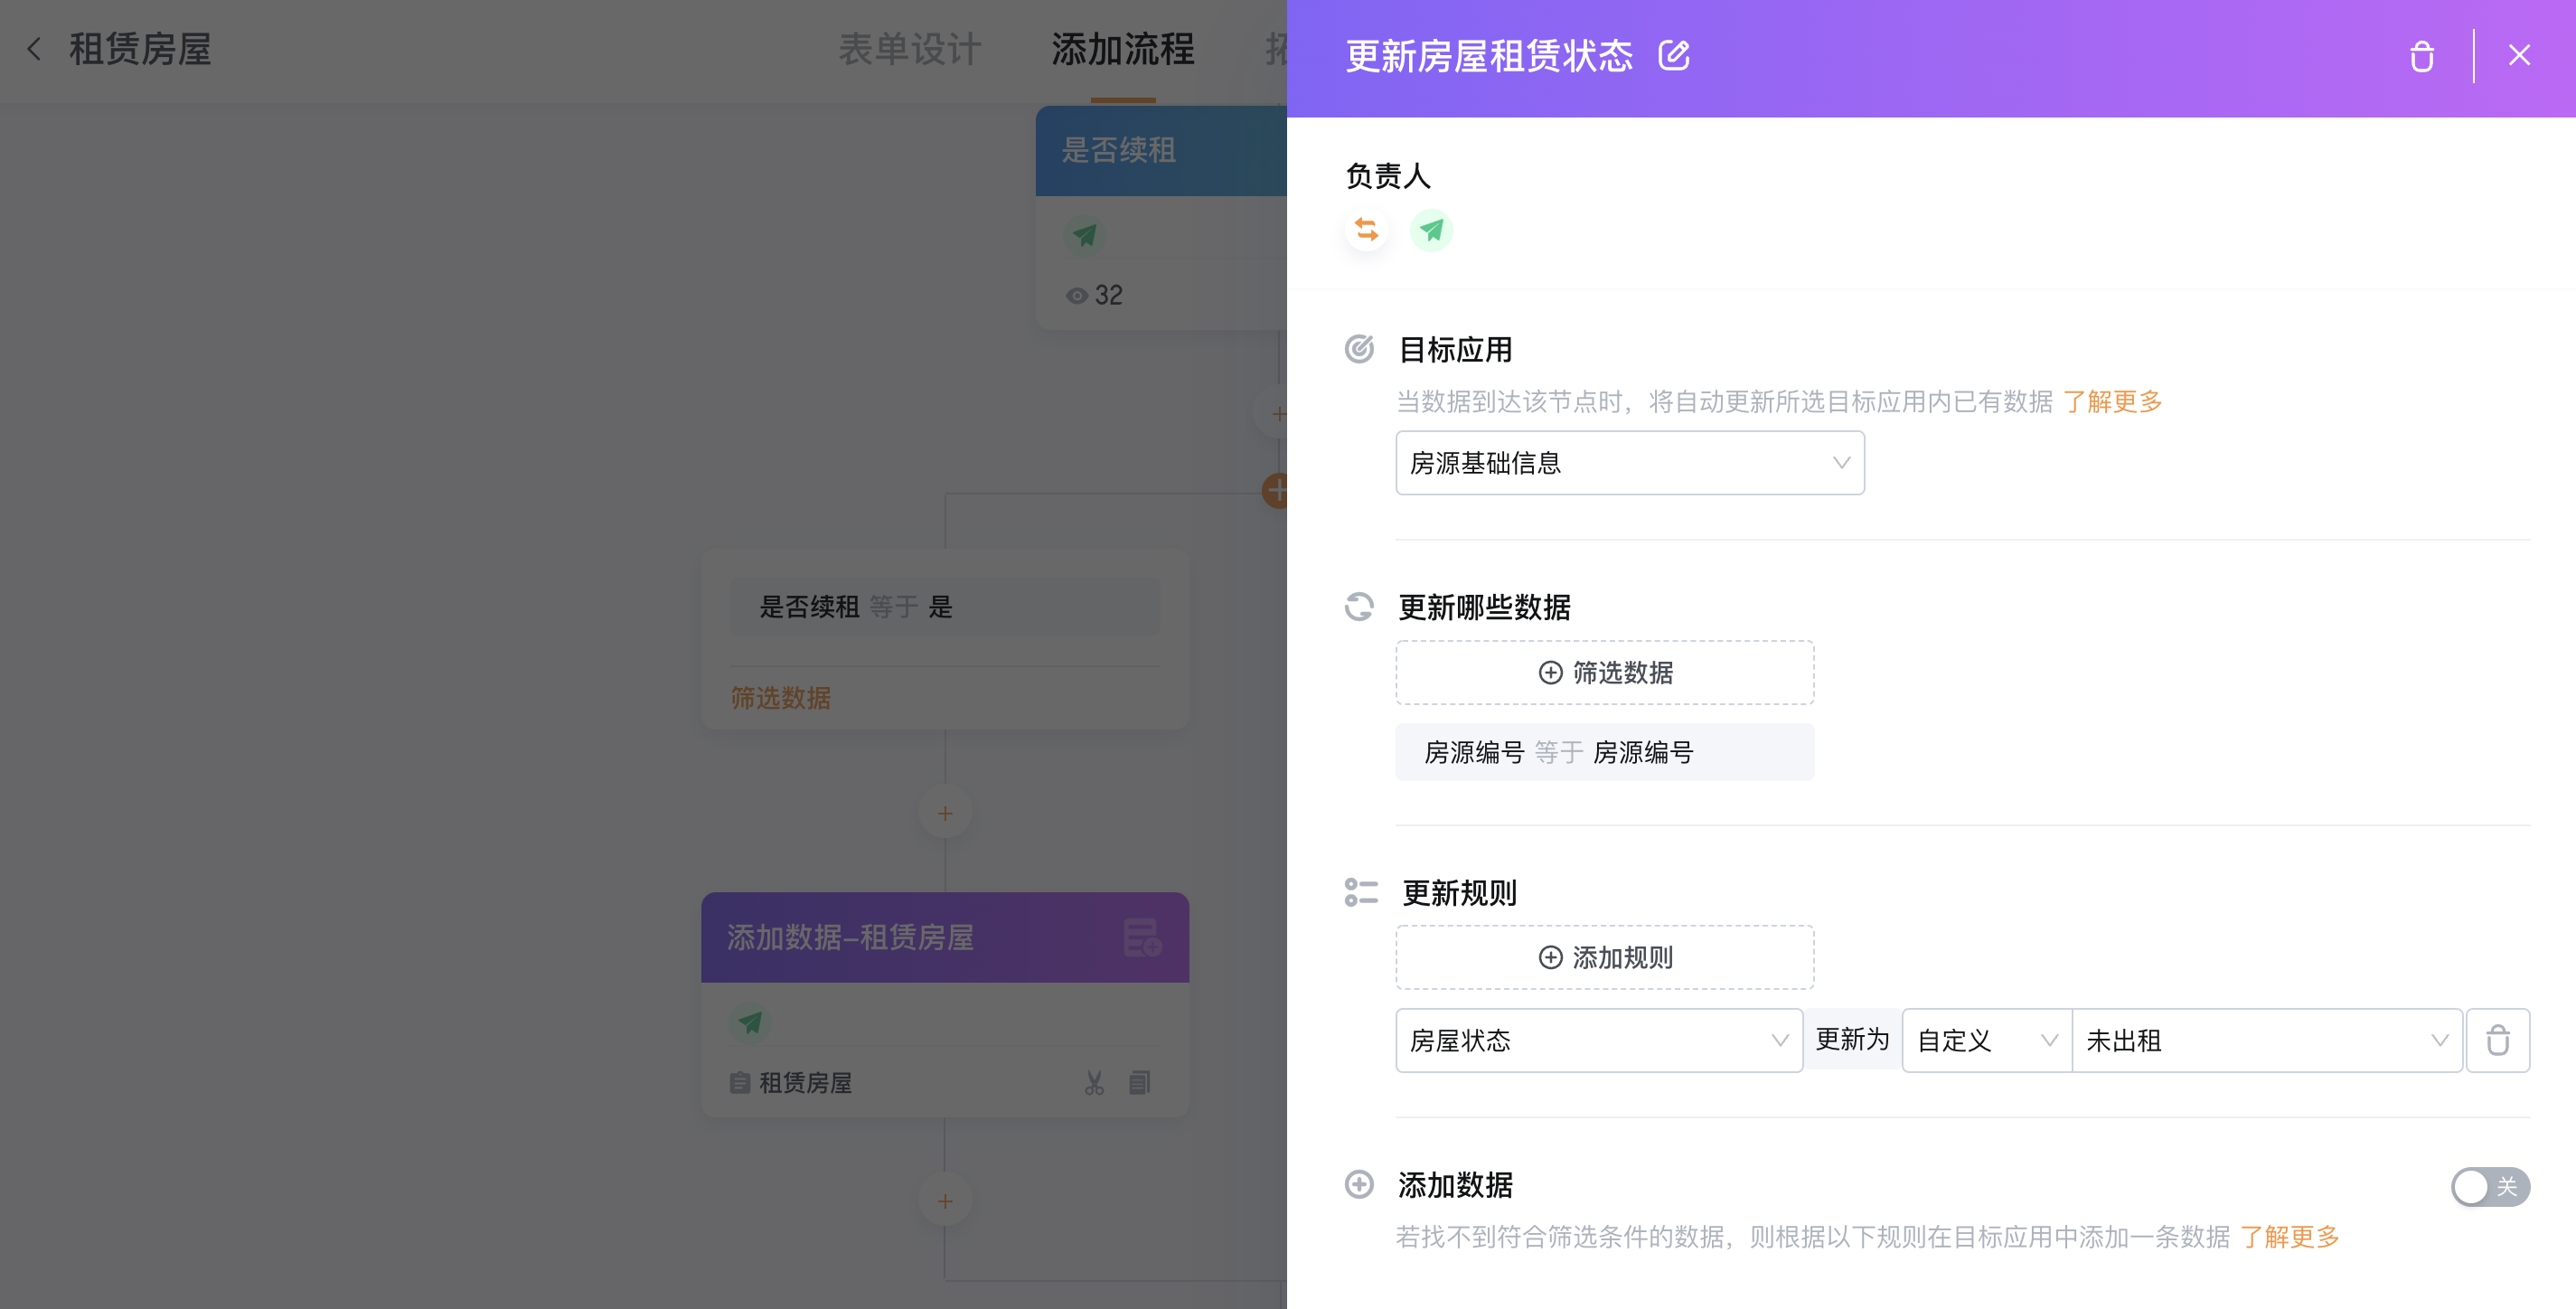Click the paper plane icon in 添加数据 node
This screenshot has width=2576, height=1309.
point(750,1022)
